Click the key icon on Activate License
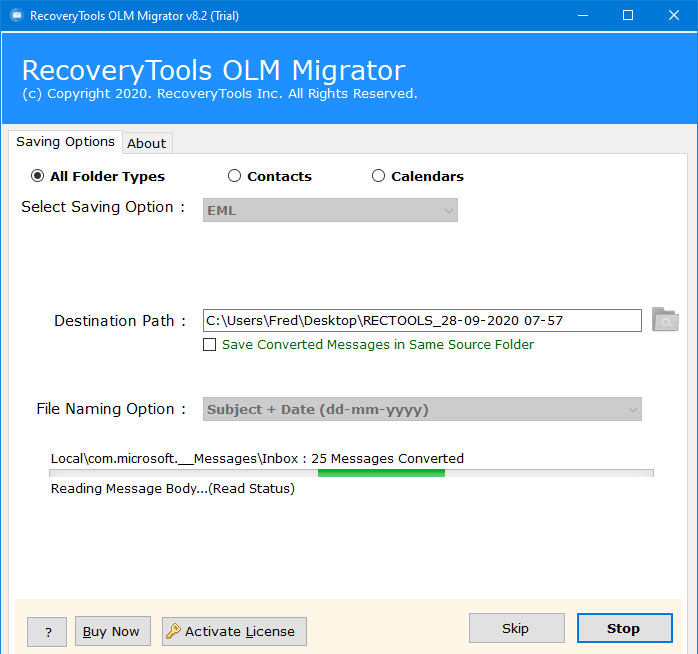The width and height of the screenshot is (698, 654). click(x=173, y=630)
